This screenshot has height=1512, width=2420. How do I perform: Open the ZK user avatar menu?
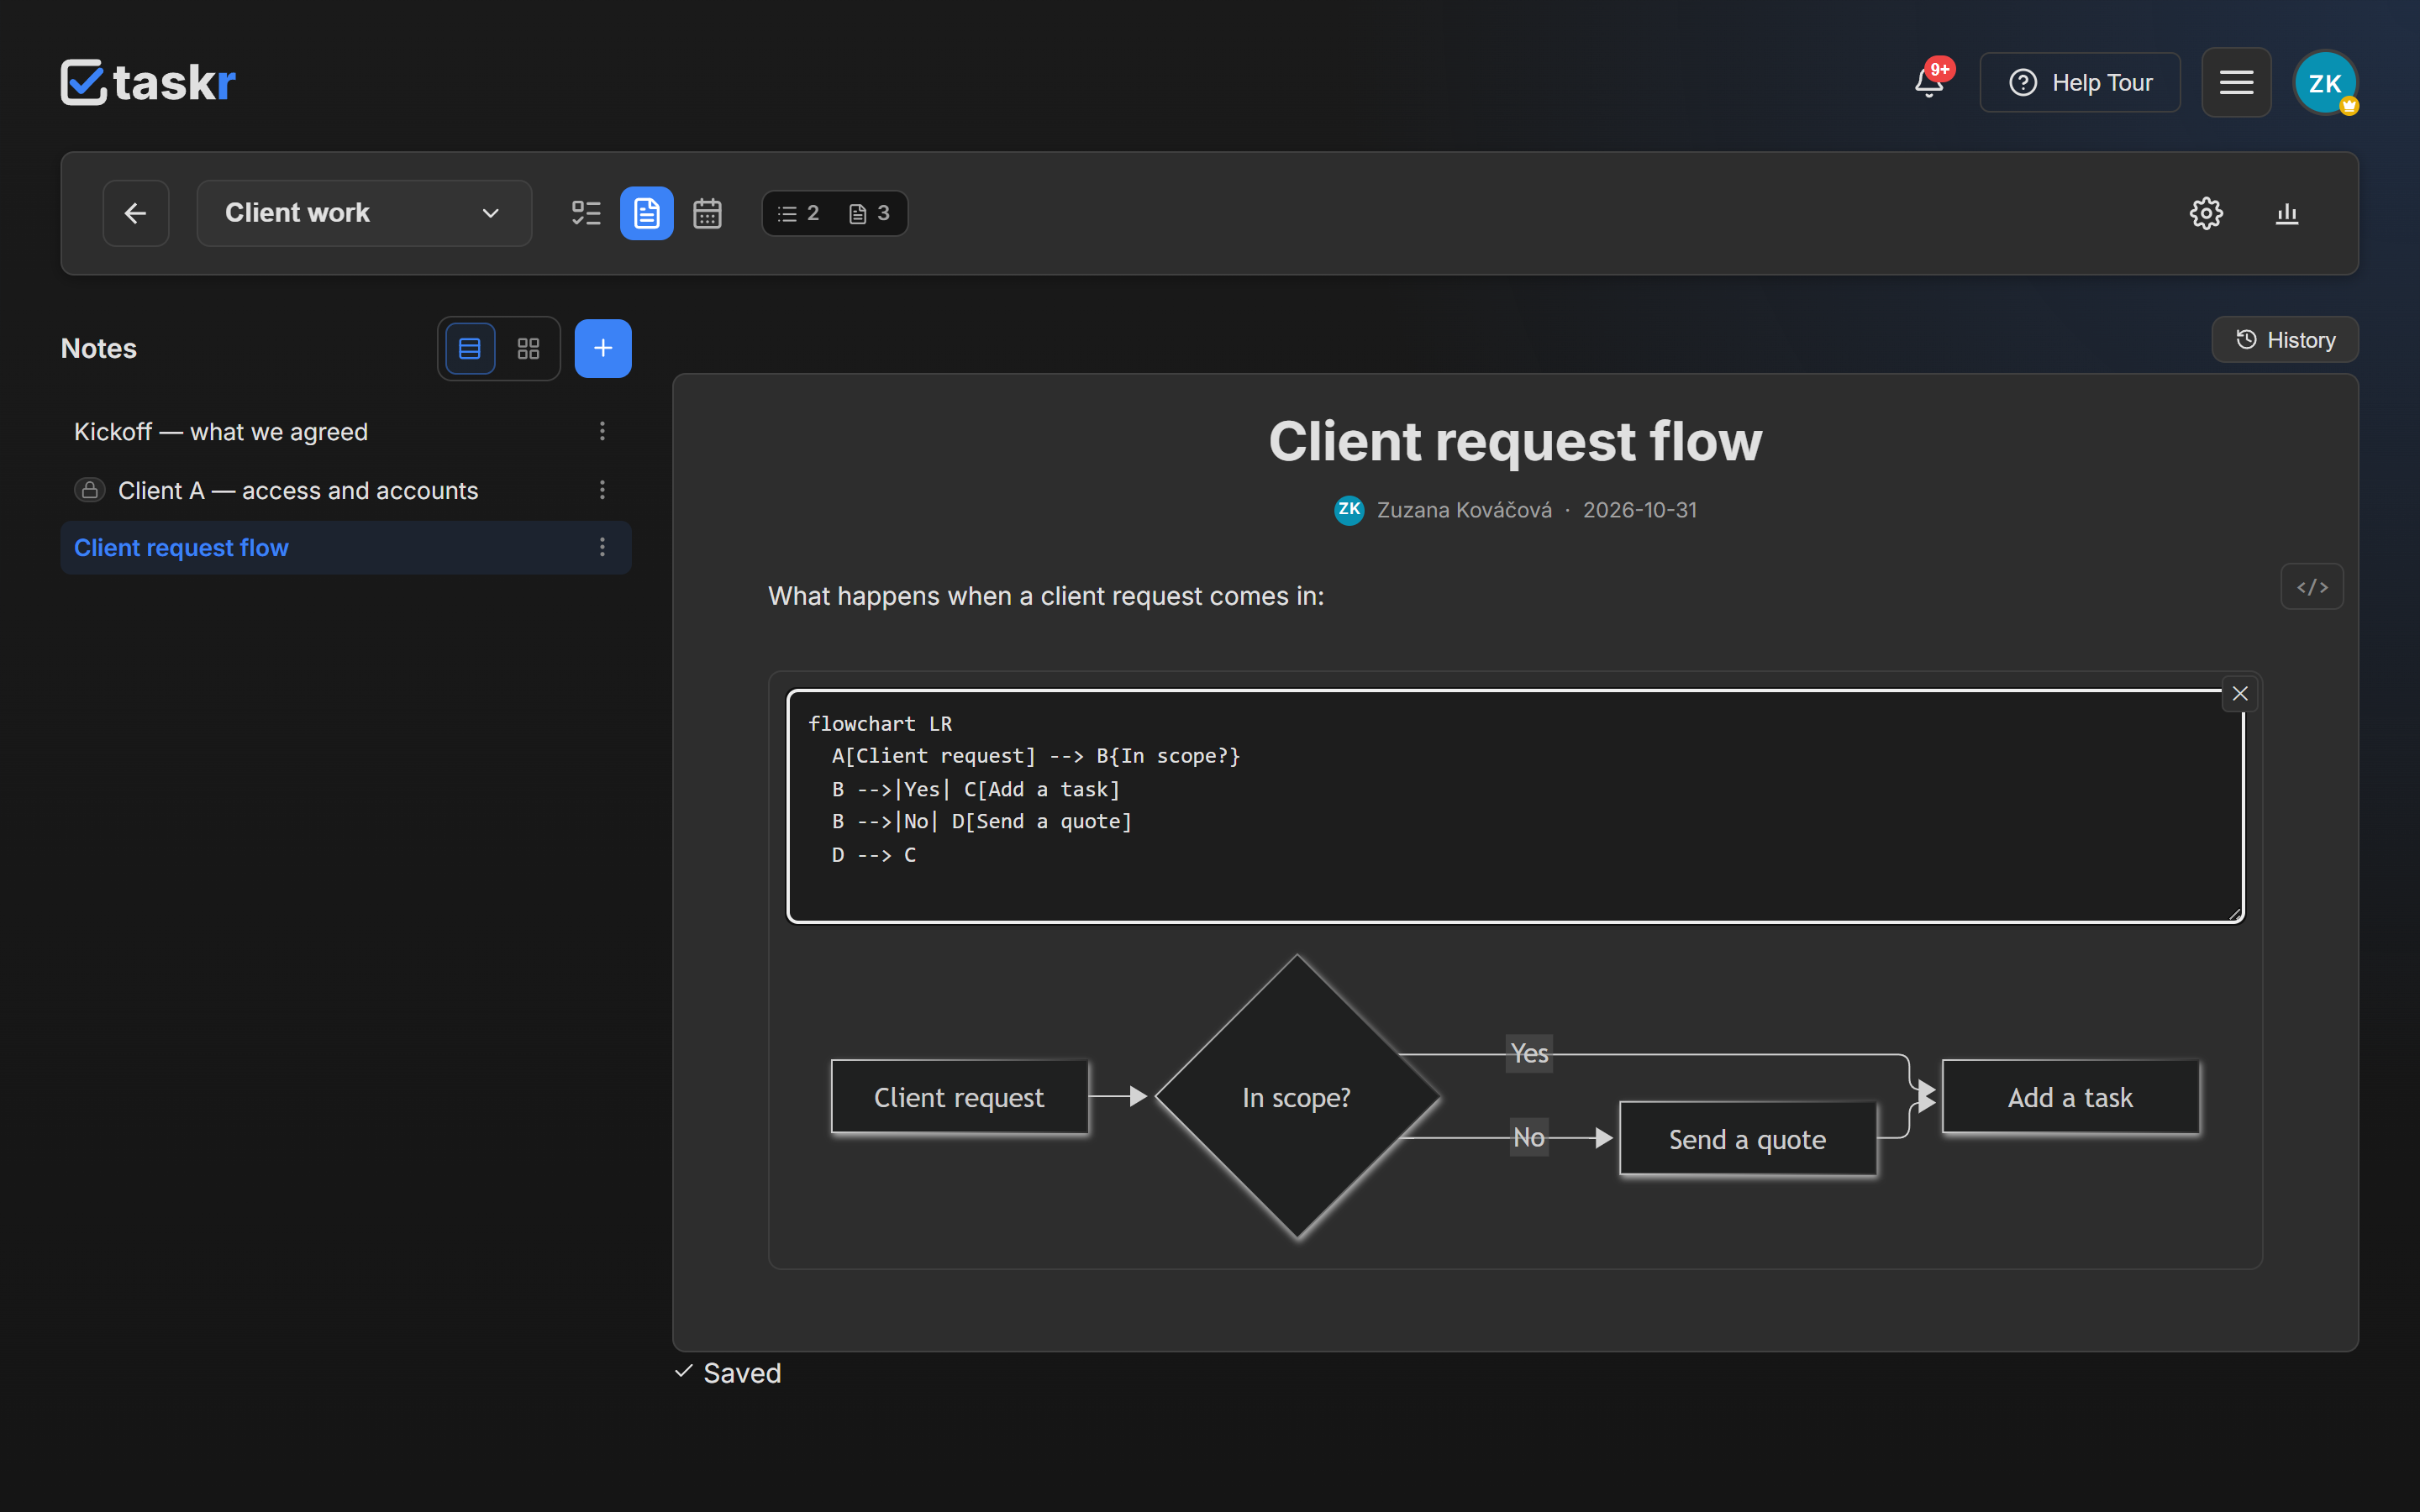pyautogui.click(x=2325, y=83)
